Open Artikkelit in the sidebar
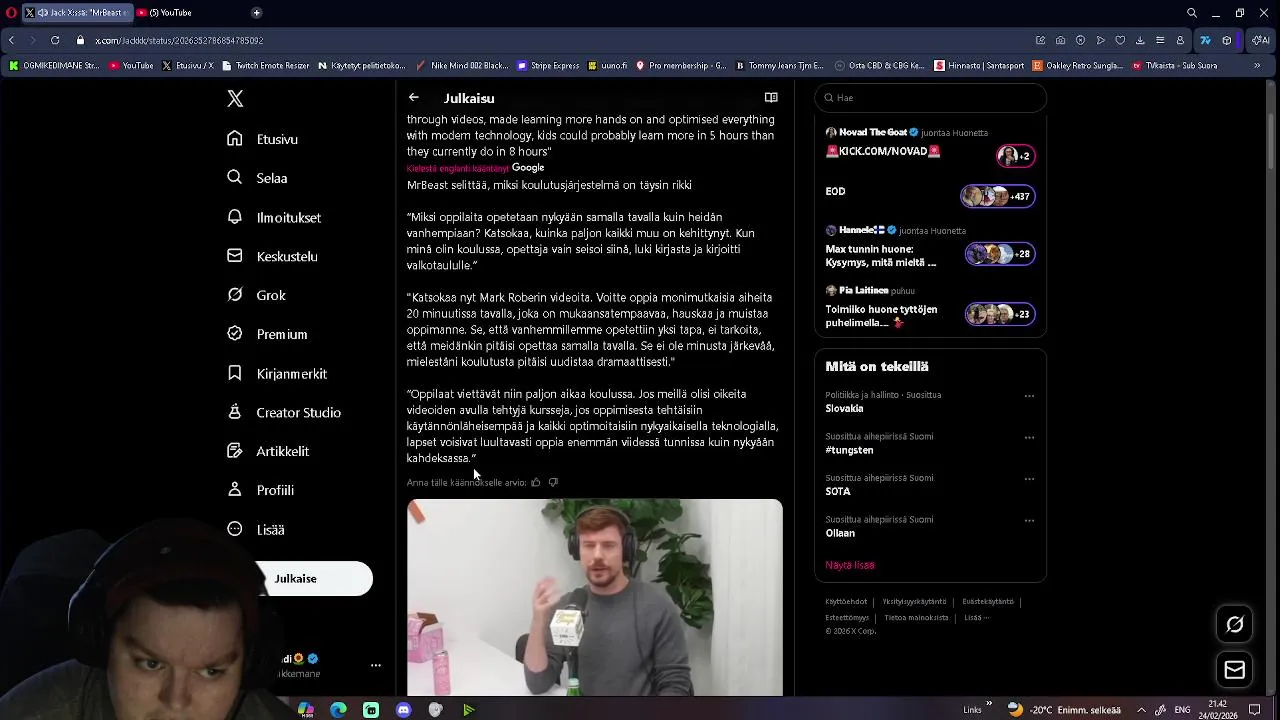This screenshot has height=720, width=1280. tap(268, 451)
